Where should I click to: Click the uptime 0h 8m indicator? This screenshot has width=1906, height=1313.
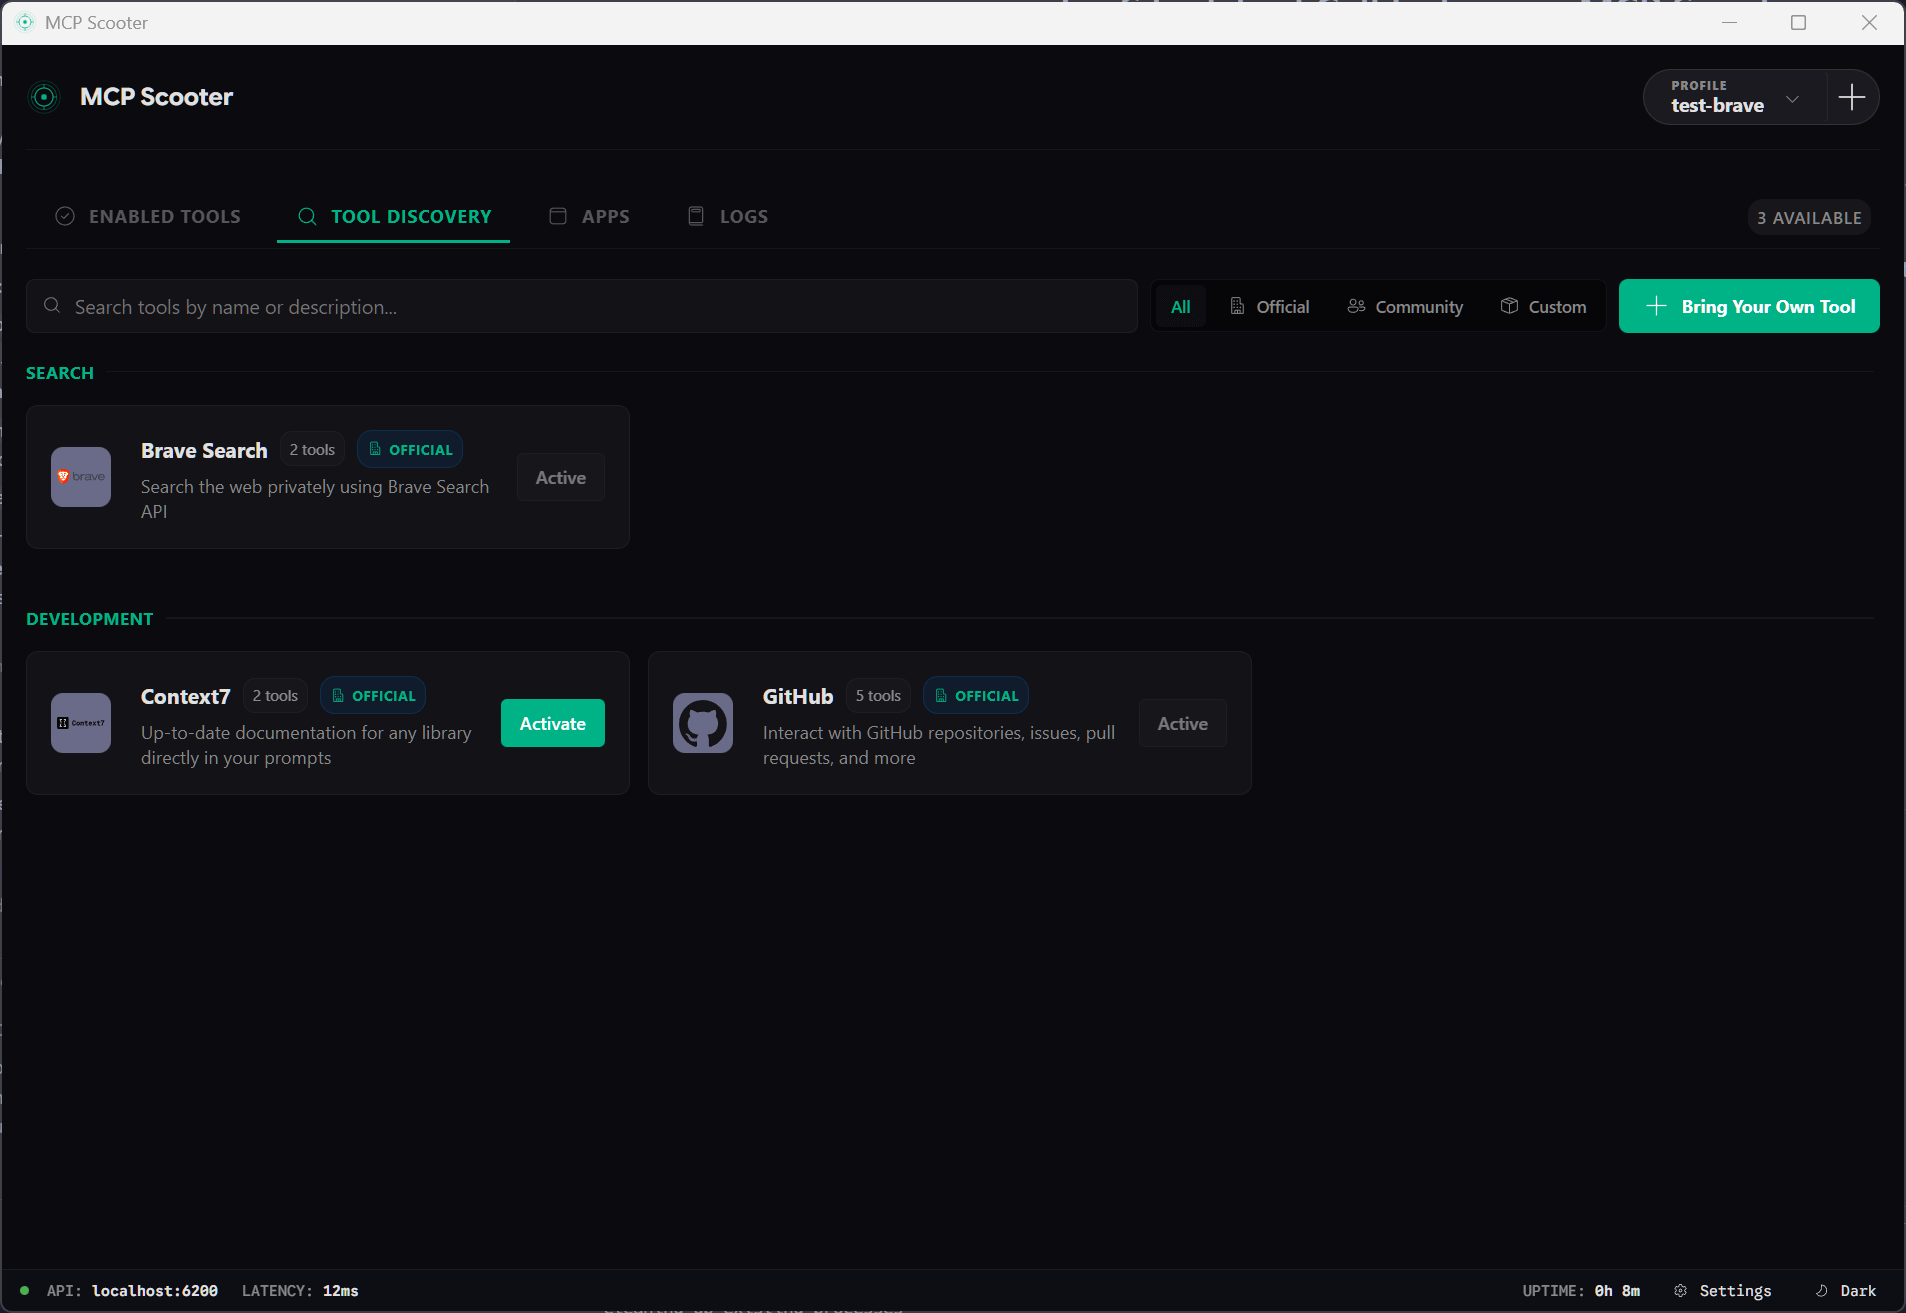click(1581, 1291)
